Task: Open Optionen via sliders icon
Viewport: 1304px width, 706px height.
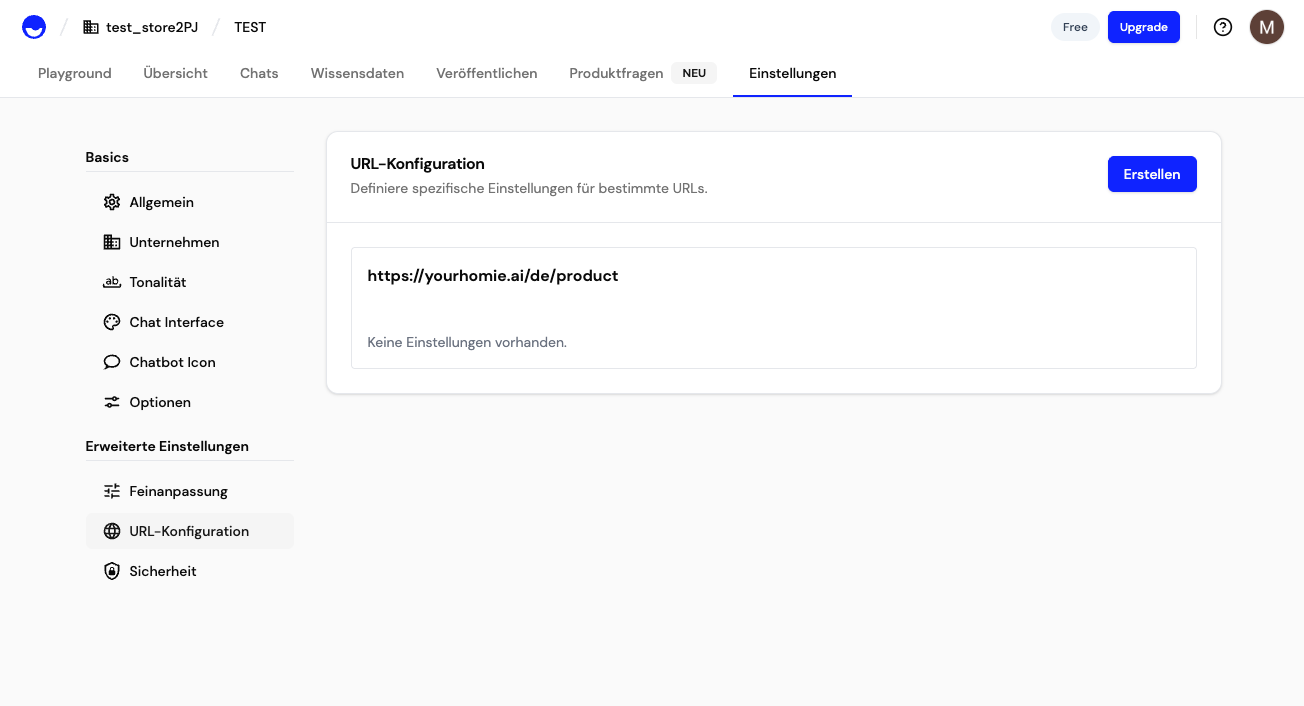Action: point(112,402)
